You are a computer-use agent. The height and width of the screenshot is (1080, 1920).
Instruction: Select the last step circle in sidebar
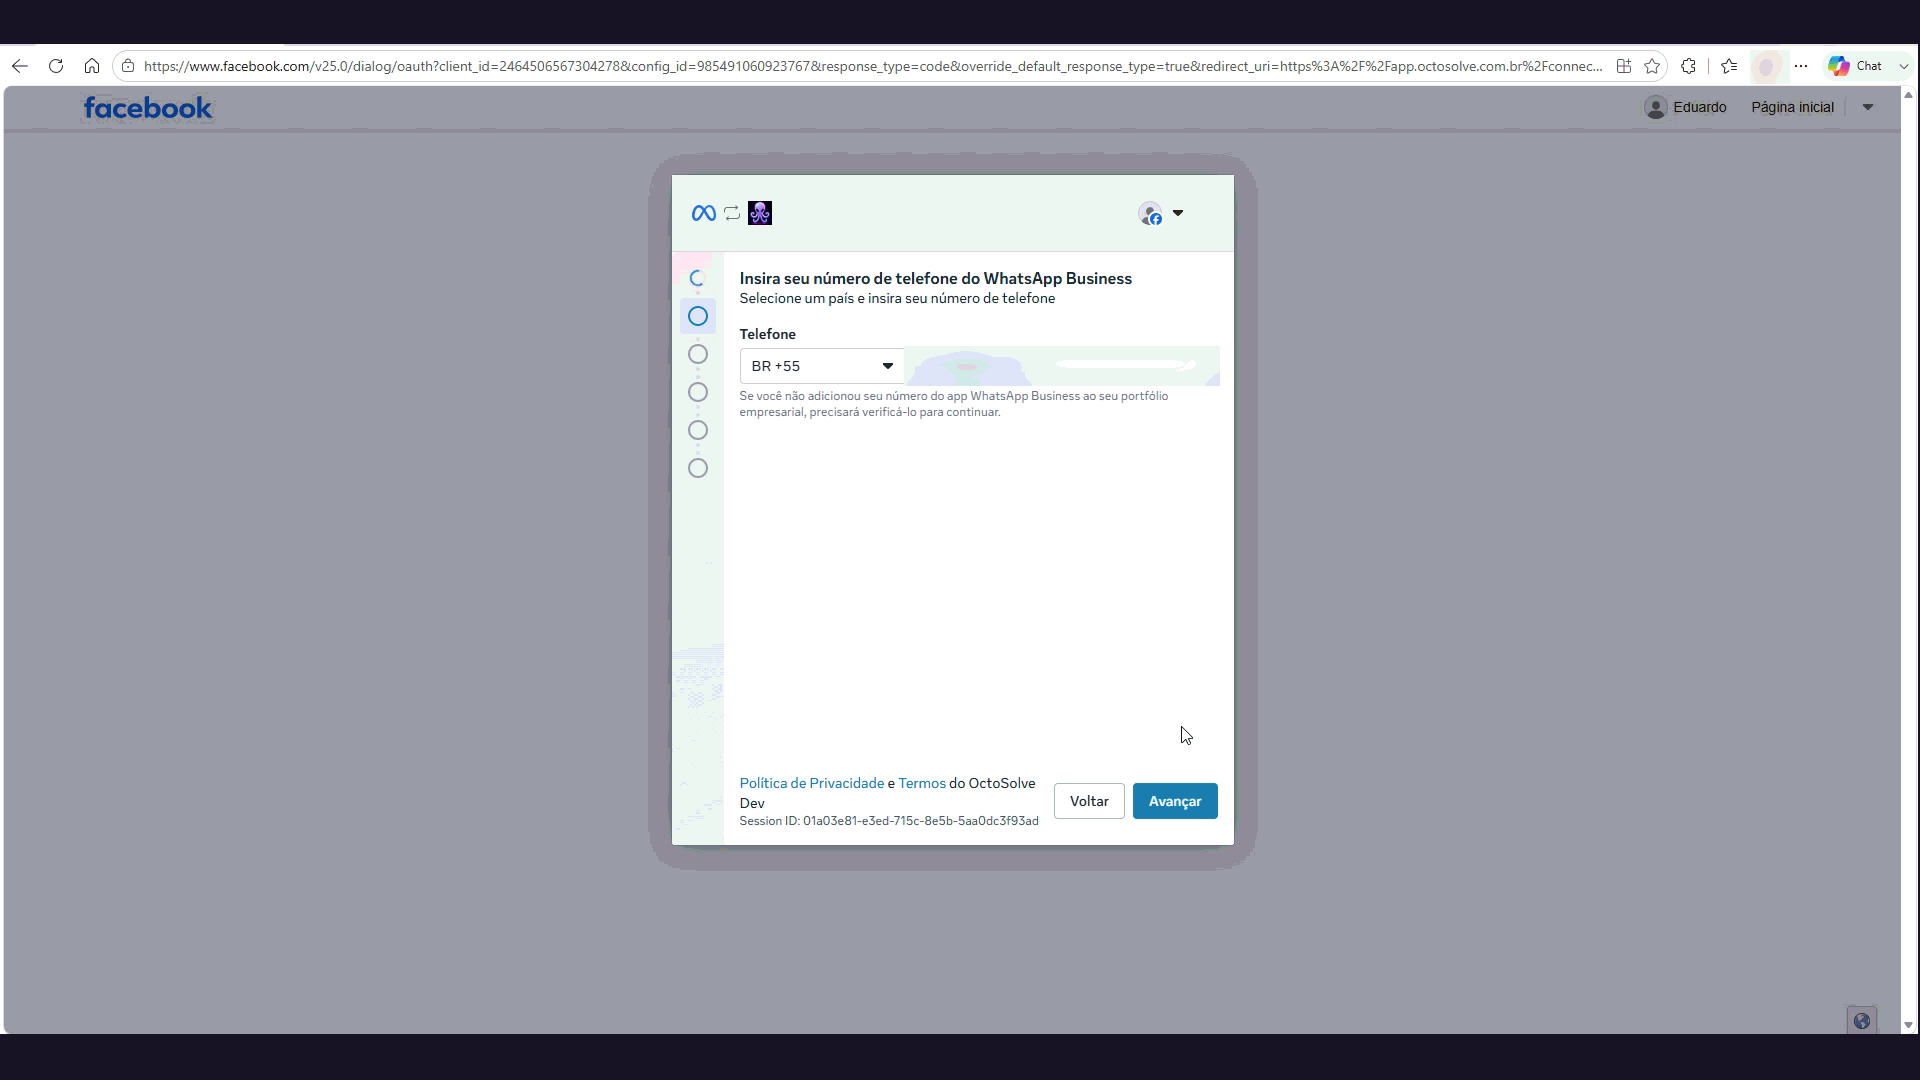tap(698, 468)
